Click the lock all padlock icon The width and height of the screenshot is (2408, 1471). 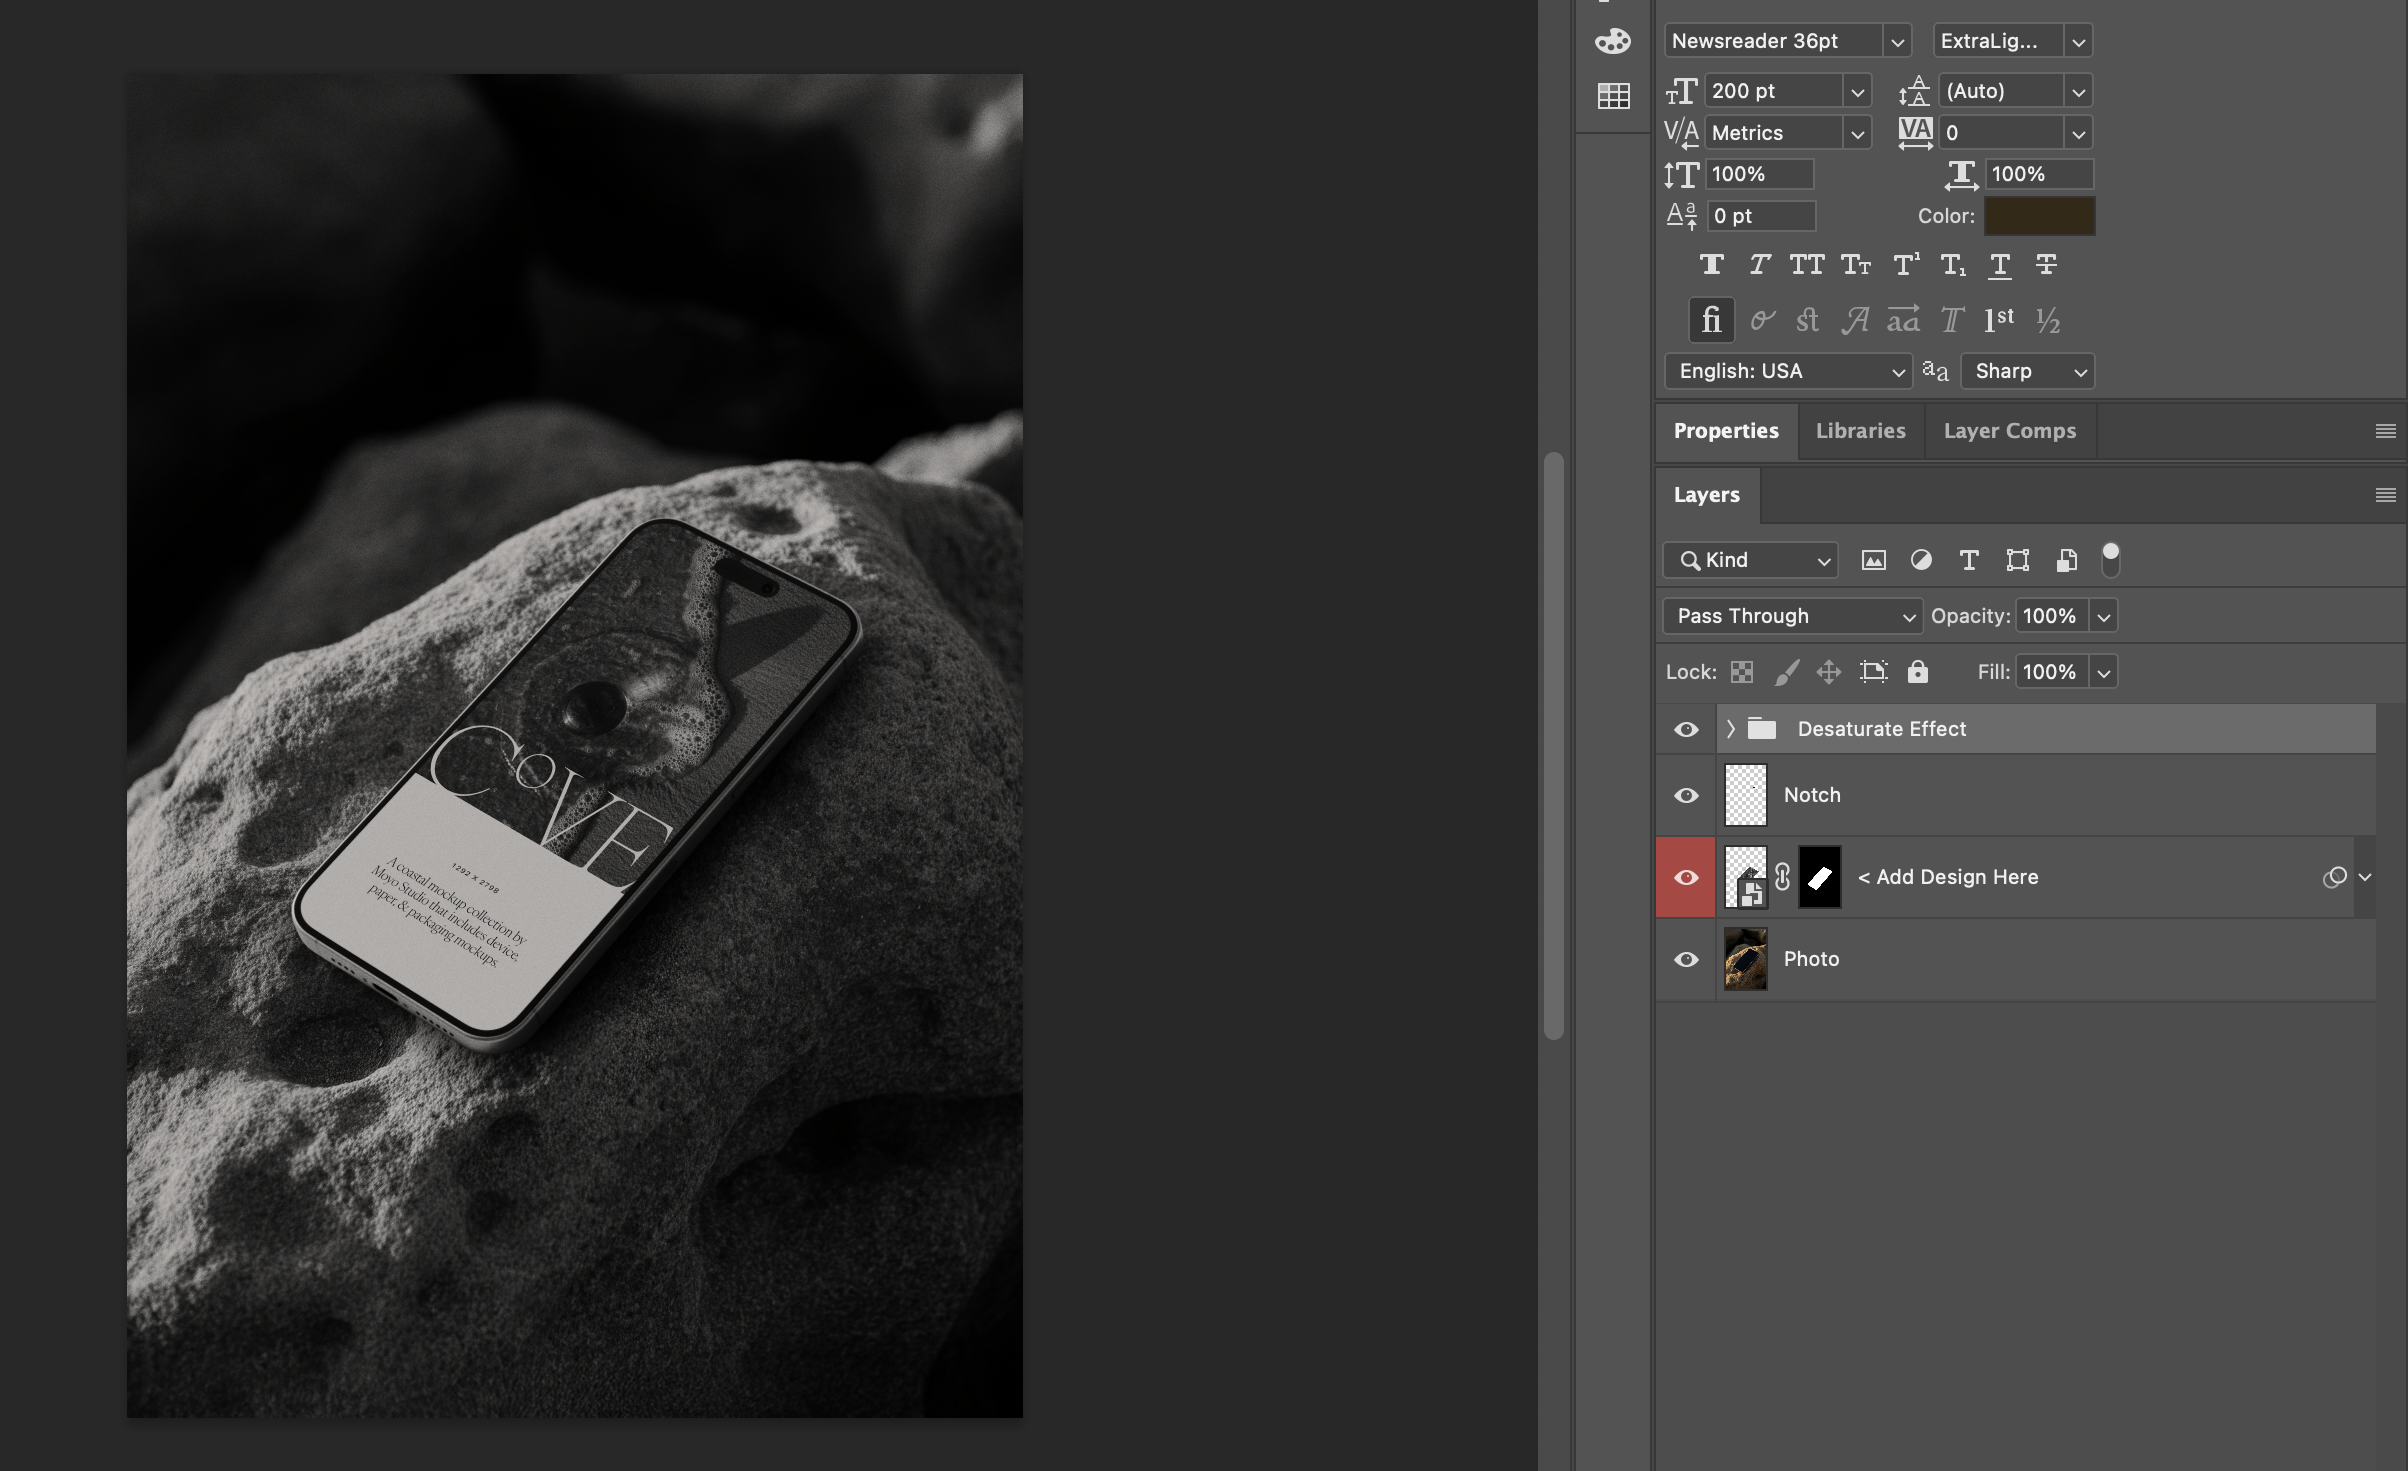(1917, 672)
